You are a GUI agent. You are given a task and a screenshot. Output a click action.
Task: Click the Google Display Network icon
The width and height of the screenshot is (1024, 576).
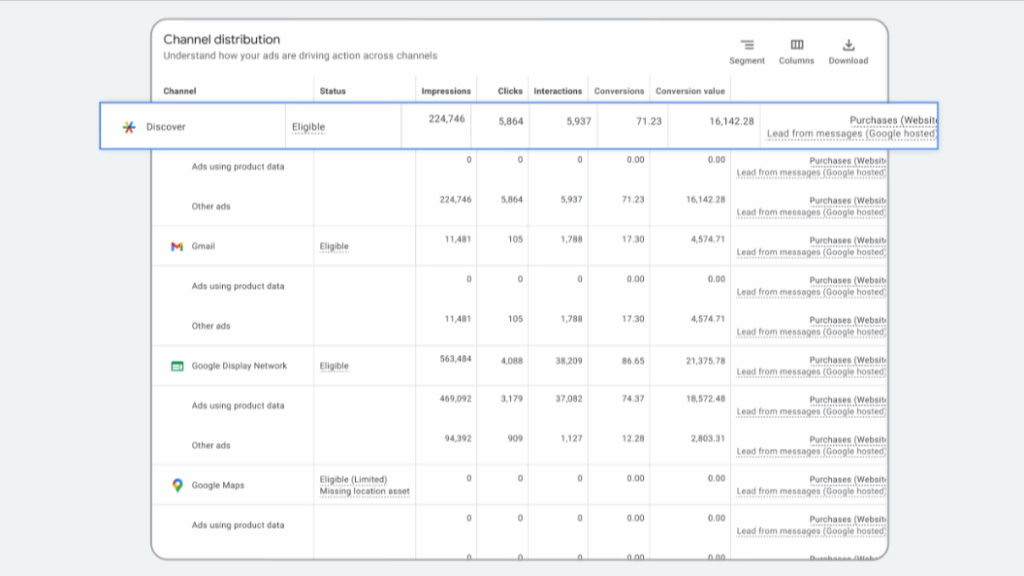click(x=177, y=366)
